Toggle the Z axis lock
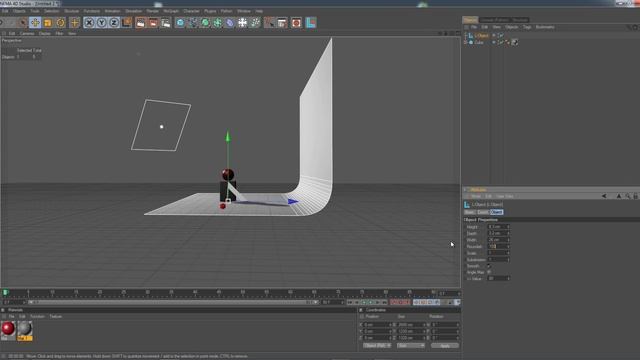This screenshot has height=360, width=640. (x=114, y=23)
